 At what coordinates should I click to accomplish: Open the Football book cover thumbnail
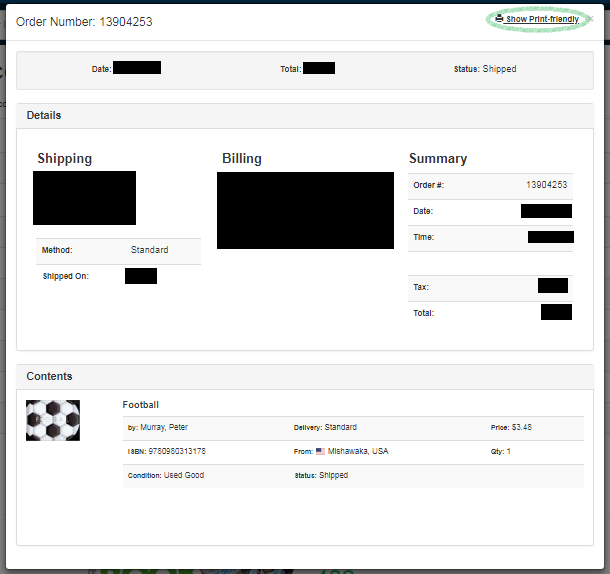pyautogui.click(x=53, y=420)
